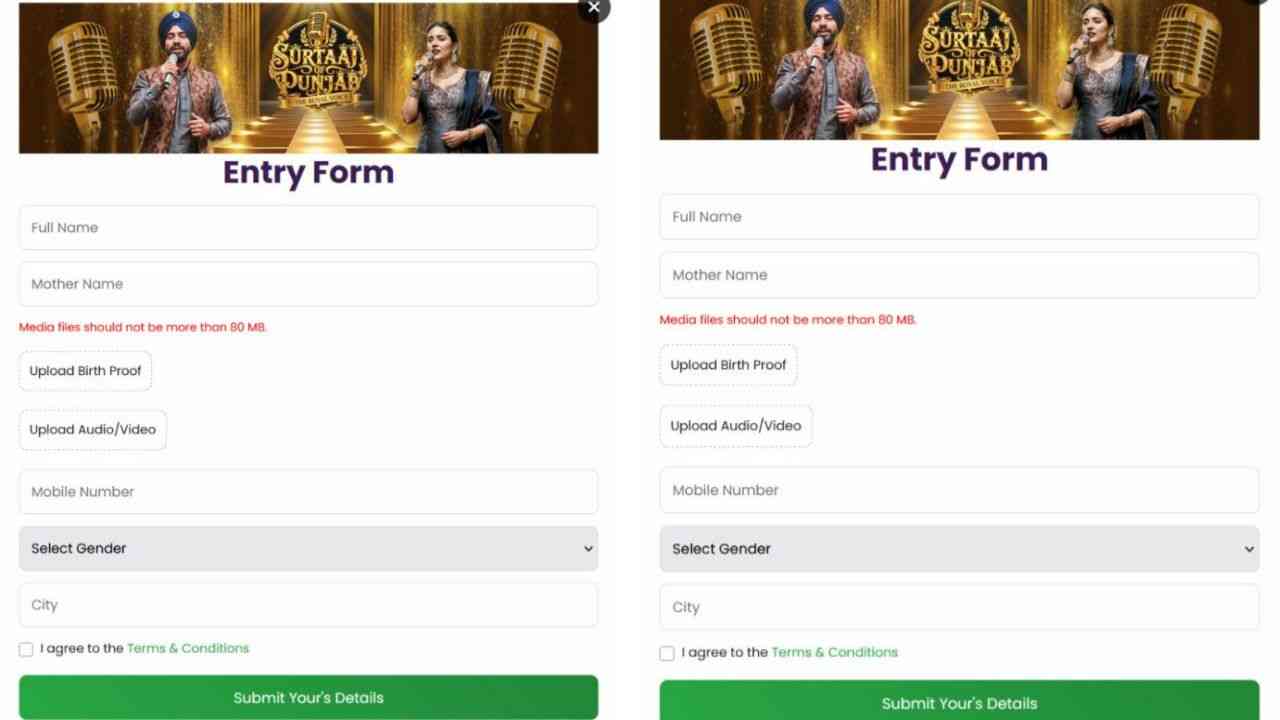The width and height of the screenshot is (1280, 720).
Task: Expand Select Gender dropdown in right form
Action: 959,549
